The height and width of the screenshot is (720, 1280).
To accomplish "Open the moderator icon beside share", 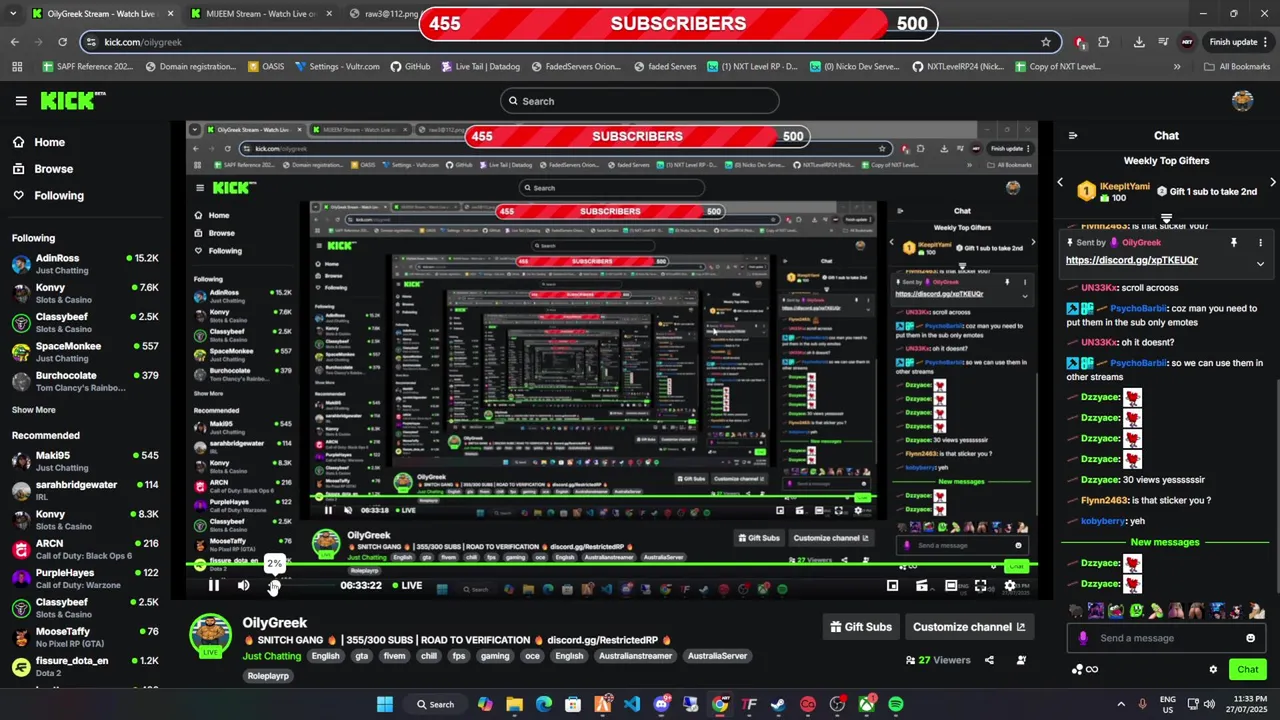I will pos(1021,660).
